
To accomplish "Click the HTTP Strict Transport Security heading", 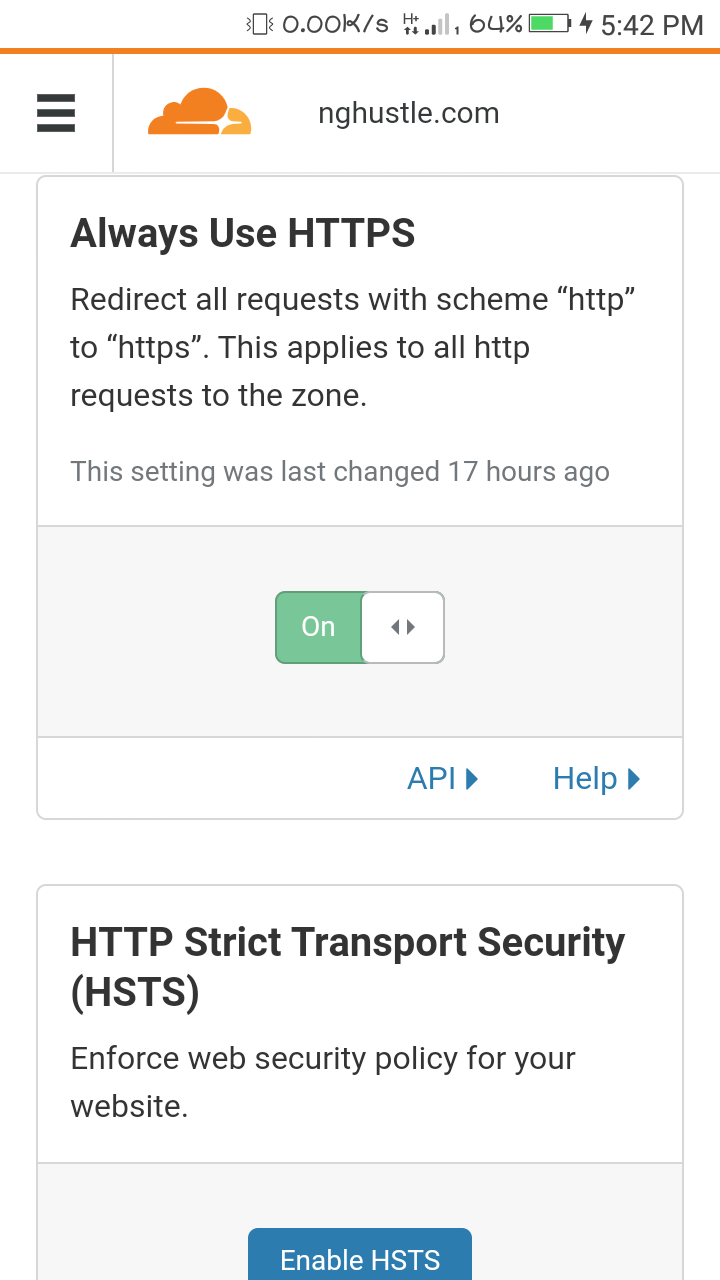I will click(348, 967).
